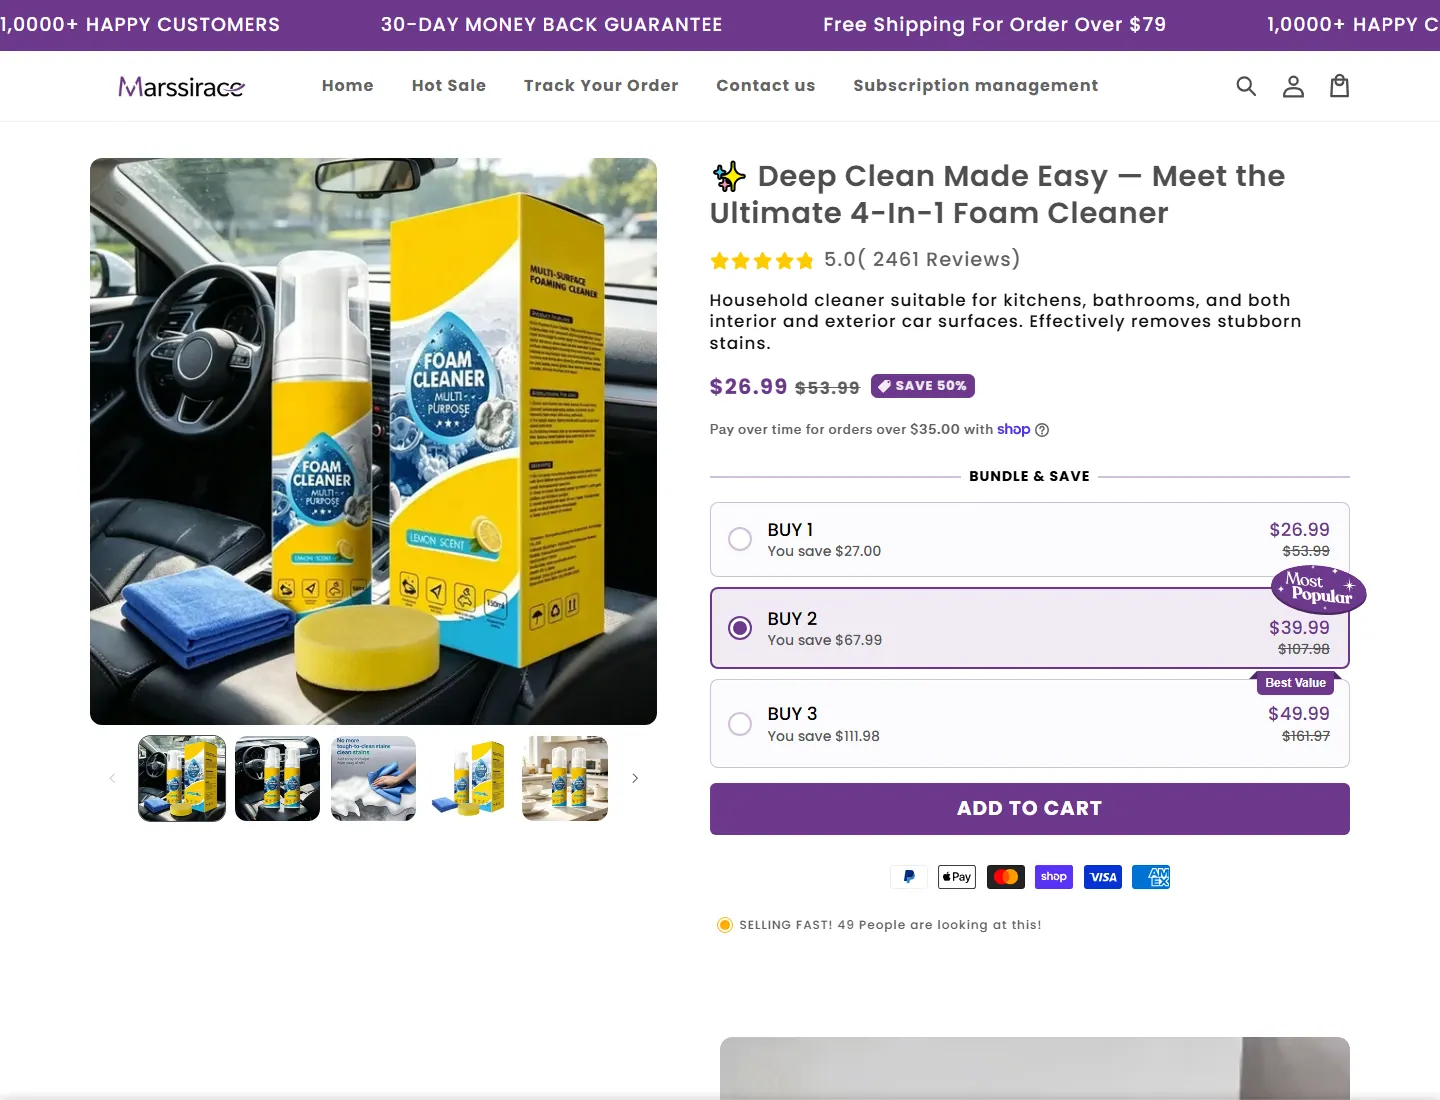Screen dimensions: 1440x1100
Task: Select the first thumbnail of car interior cleaner
Action: point(182,779)
